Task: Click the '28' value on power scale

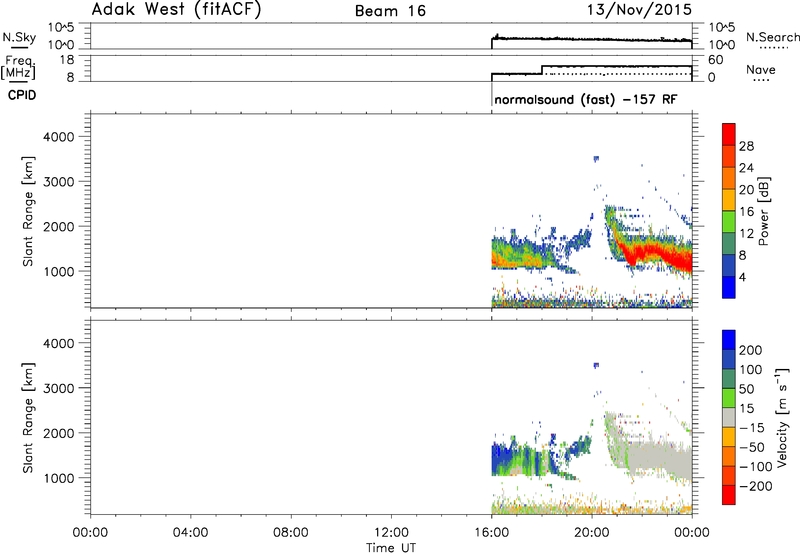Action: click(746, 146)
